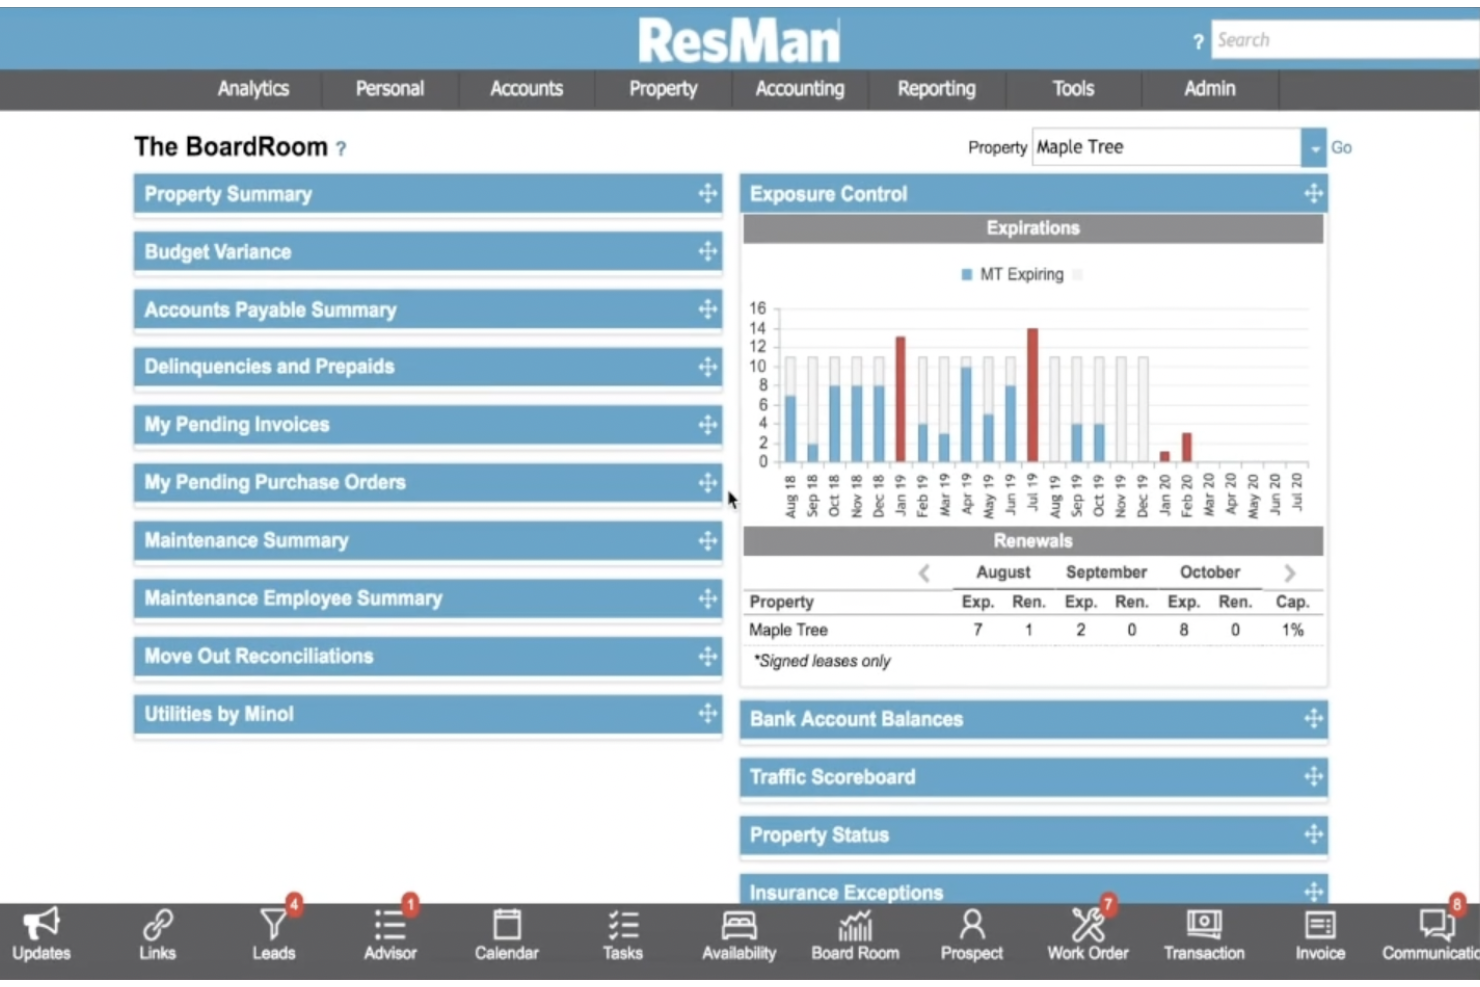Click the Maple Tree property input
1480x987 pixels.
[1166, 148]
